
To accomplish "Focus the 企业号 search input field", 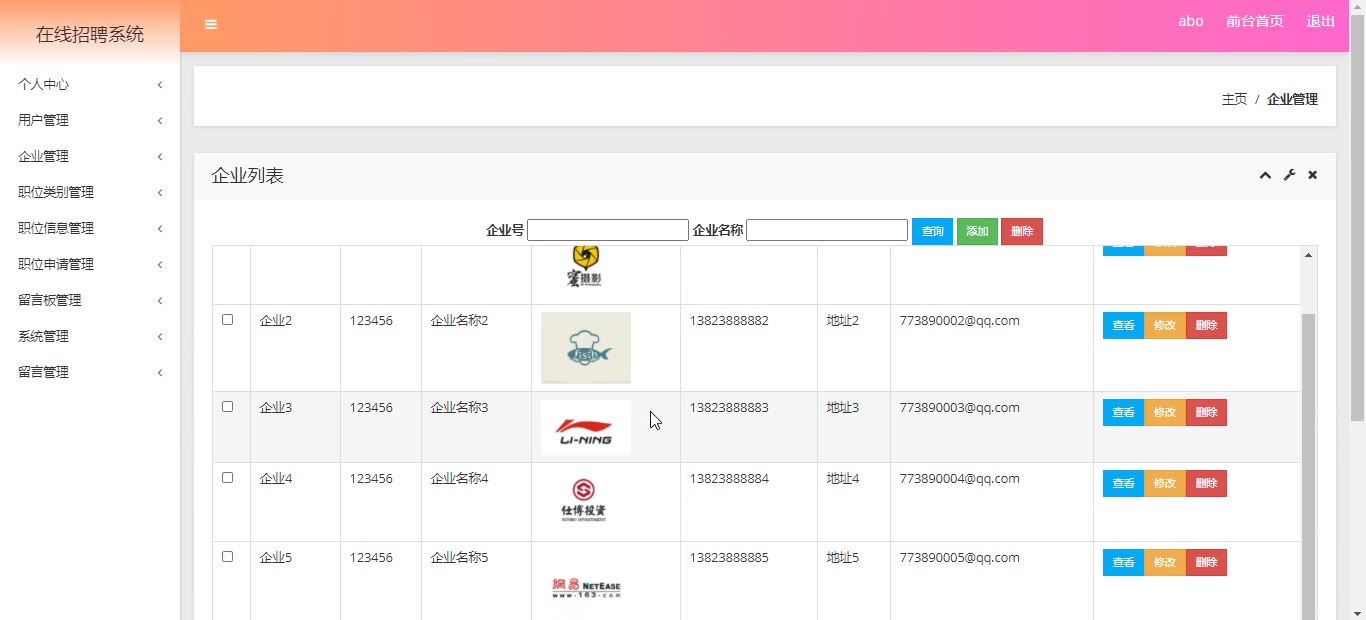I will coord(608,230).
